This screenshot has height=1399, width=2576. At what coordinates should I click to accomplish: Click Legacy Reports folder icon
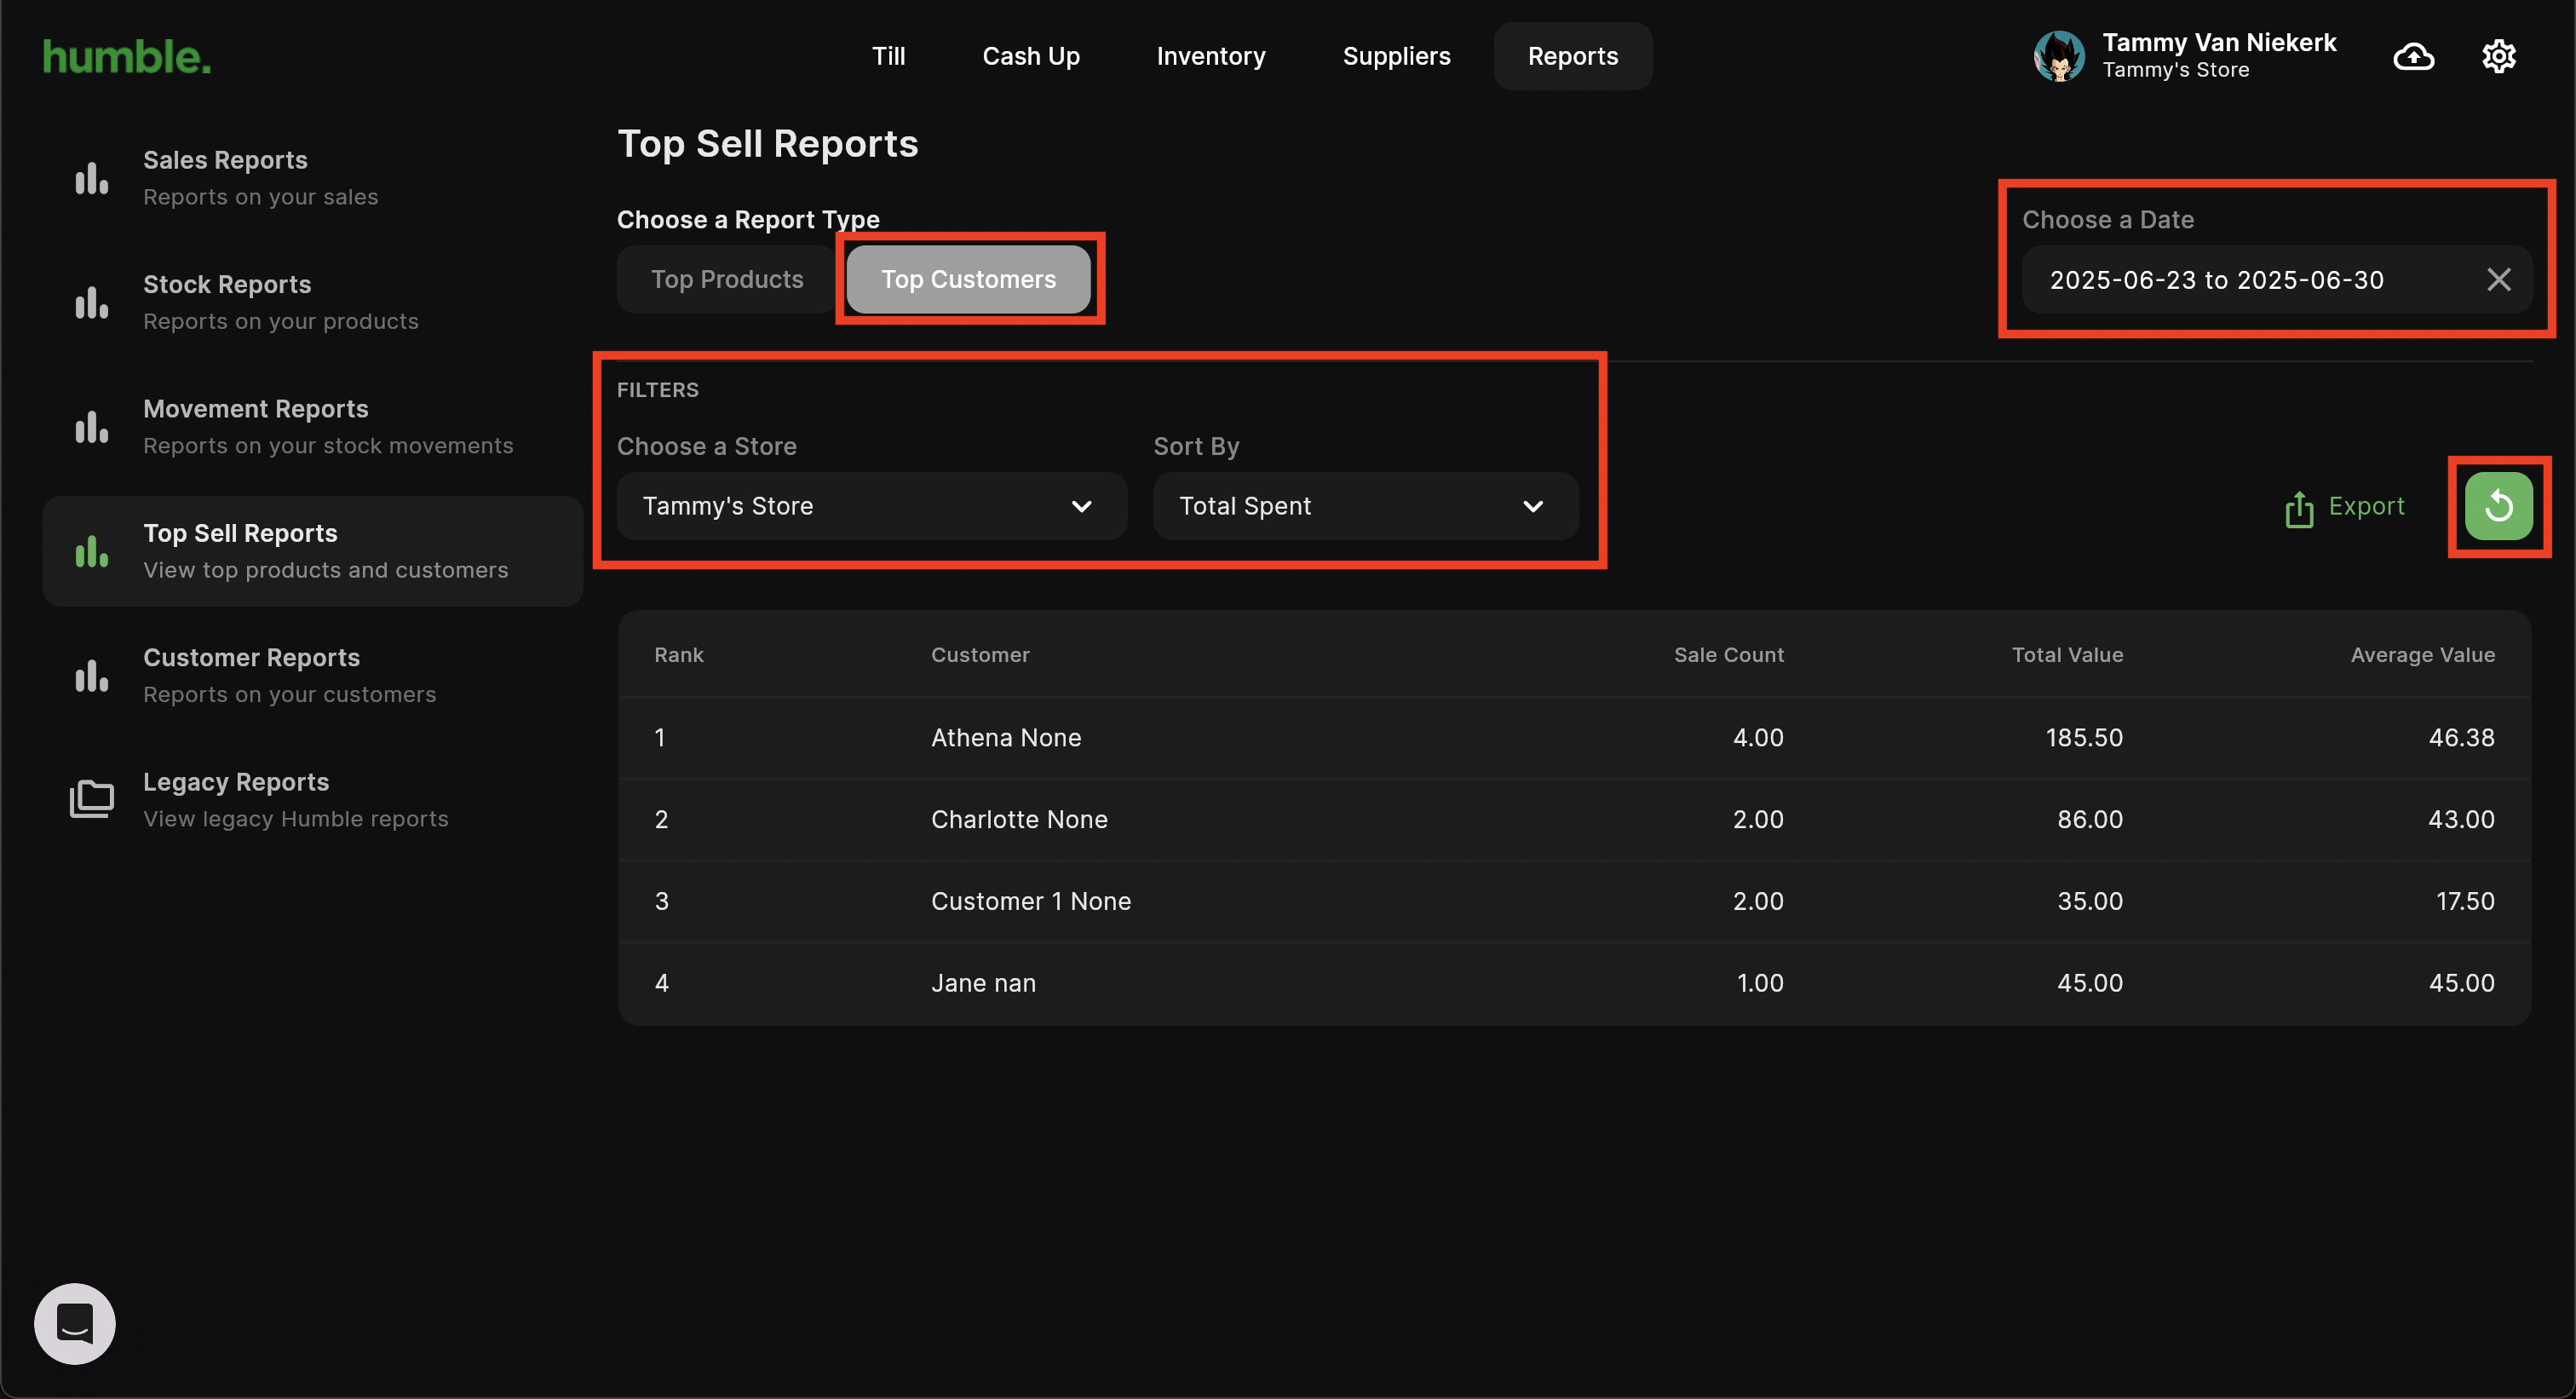point(92,799)
